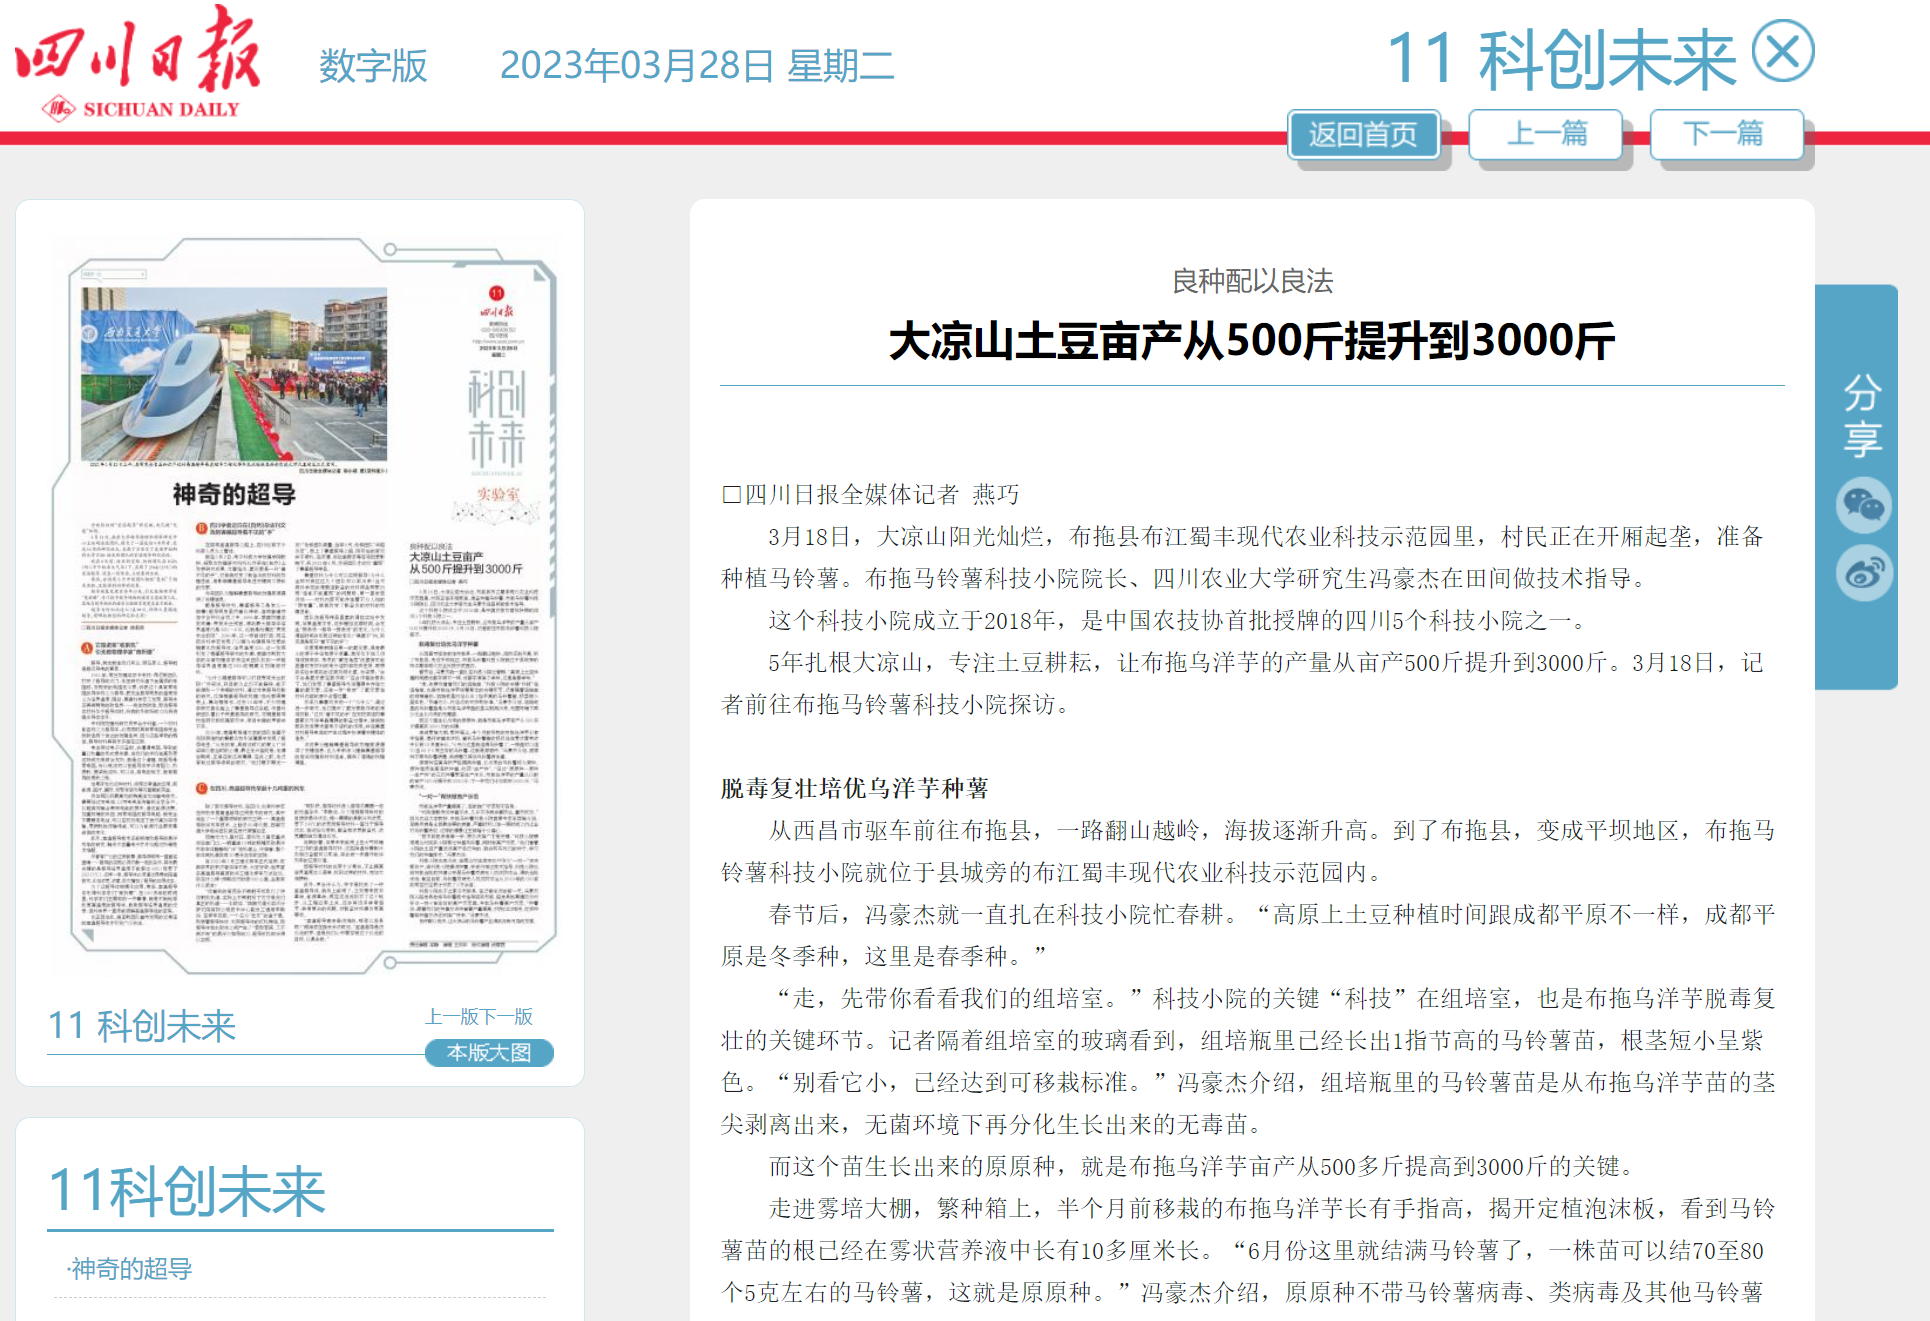The image size is (1930, 1321).
Task: Click the 11 科创未来 header title
Action: tap(1560, 60)
